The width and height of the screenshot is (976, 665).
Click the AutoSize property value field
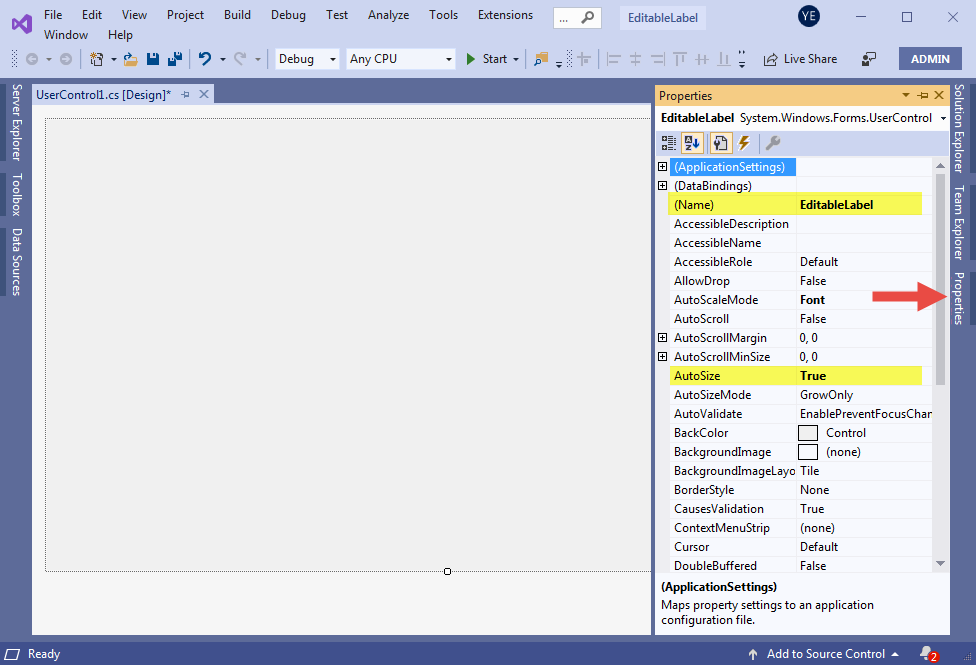pyautogui.click(x=858, y=376)
